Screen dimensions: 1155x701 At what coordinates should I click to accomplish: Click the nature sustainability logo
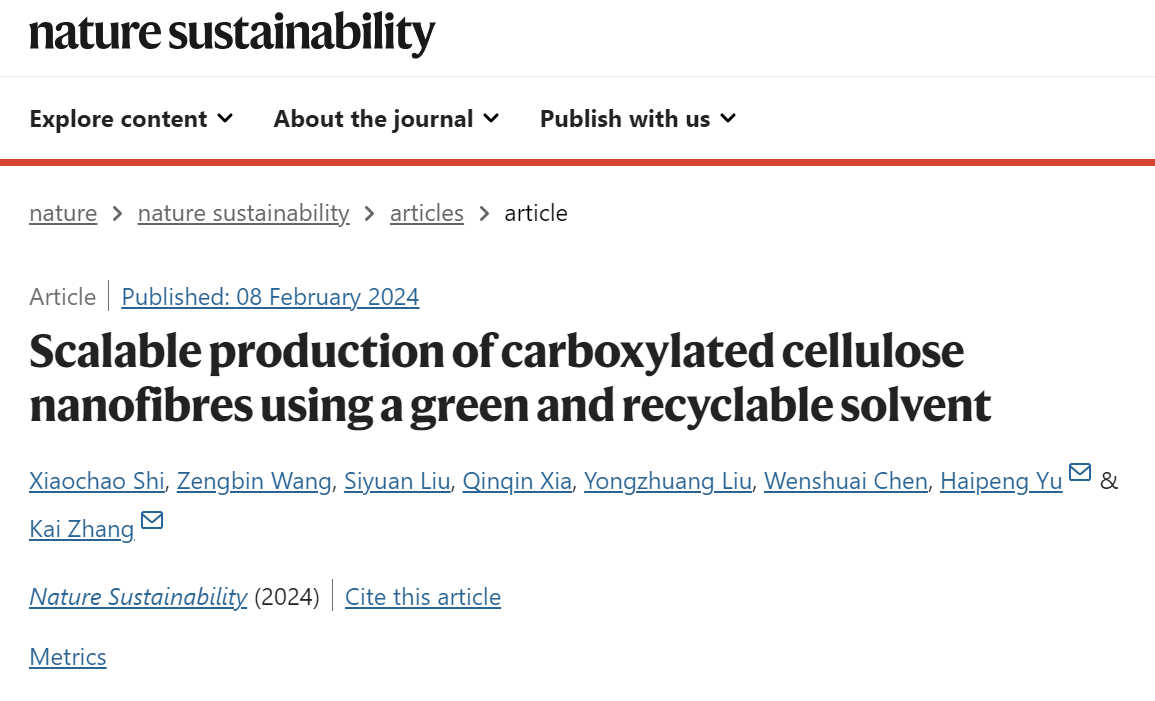(232, 34)
